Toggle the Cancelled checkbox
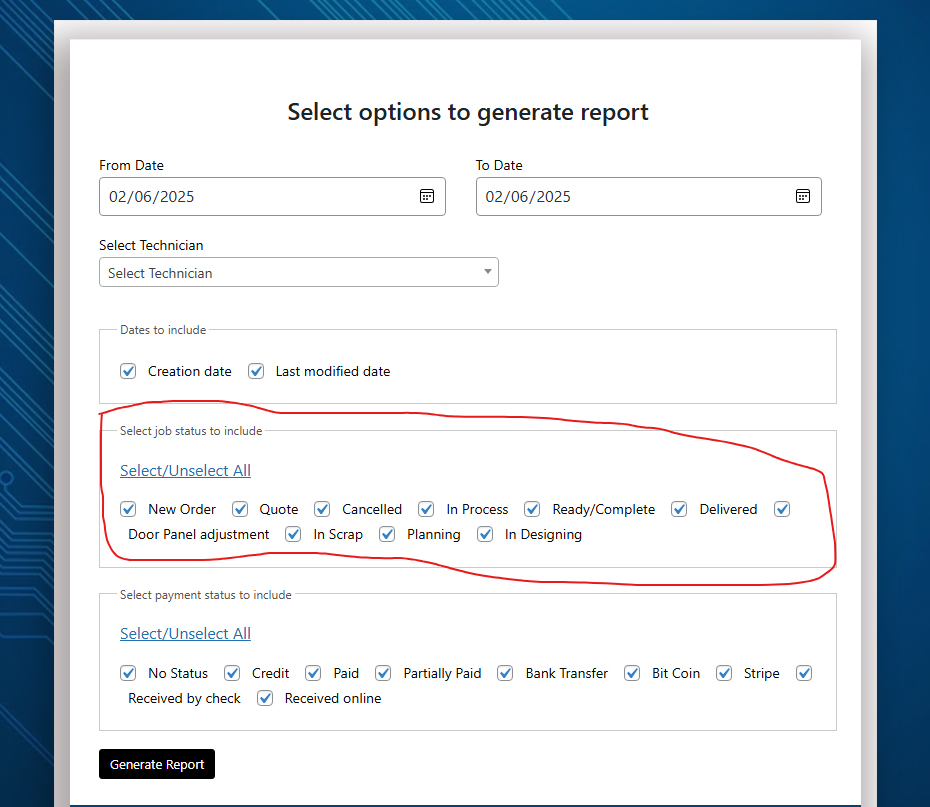This screenshot has height=807, width=930. (x=322, y=509)
